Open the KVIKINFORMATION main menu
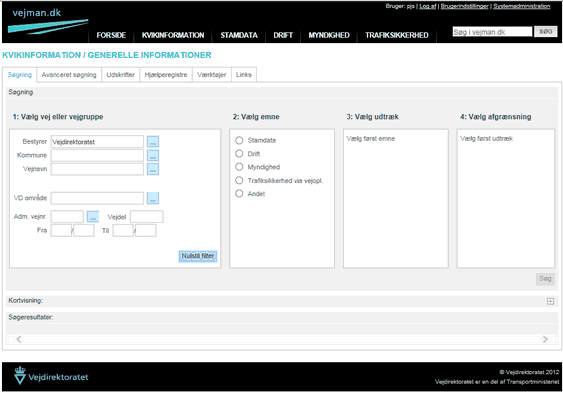This screenshot has width=563, height=394. (x=173, y=35)
